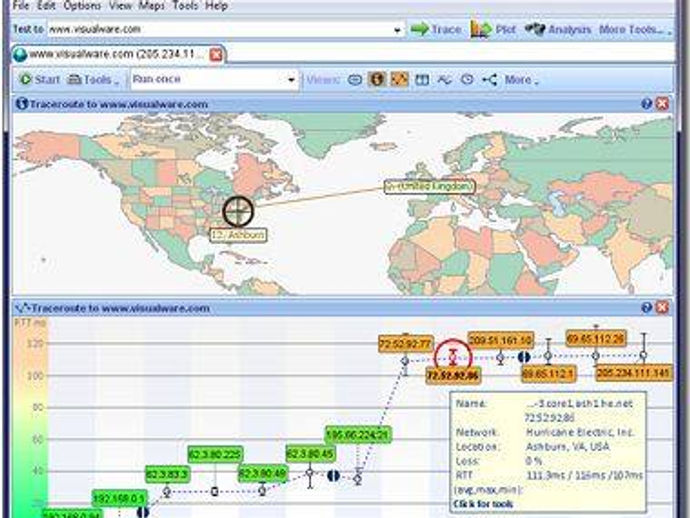Click the green Start play icon
This screenshot has width=690, height=518.
25,79
